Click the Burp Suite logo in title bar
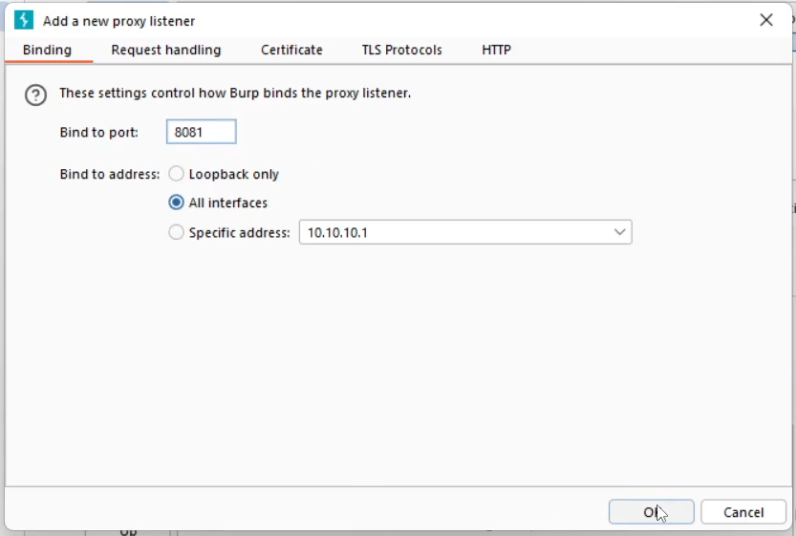This screenshot has height=536, width=796. (x=24, y=20)
